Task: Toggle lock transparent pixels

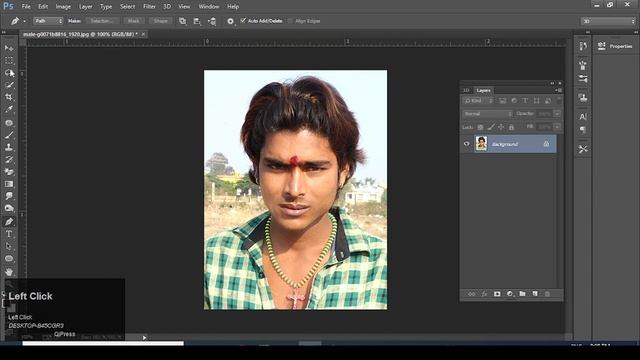Action: click(x=480, y=127)
